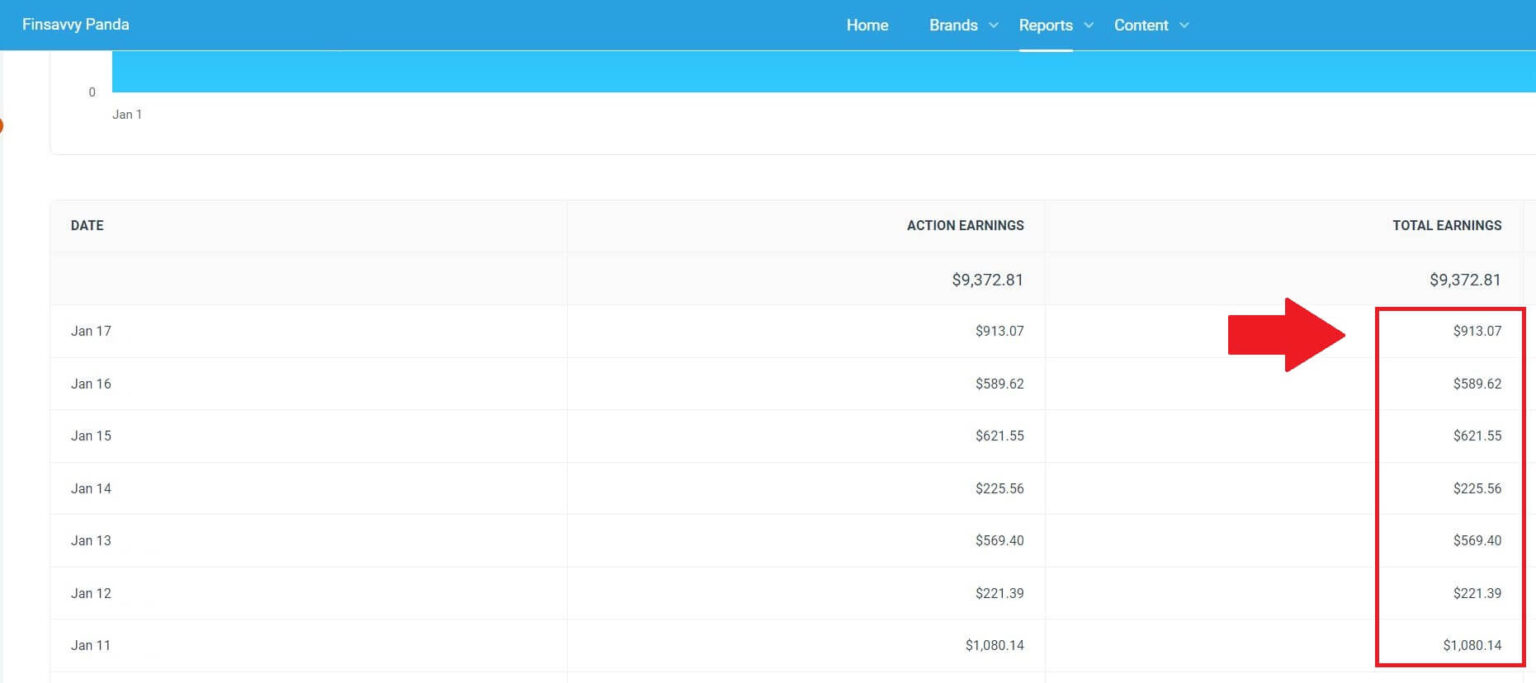
Task: Sort by the TOTAL EARNINGS column header
Action: click(1446, 226)
